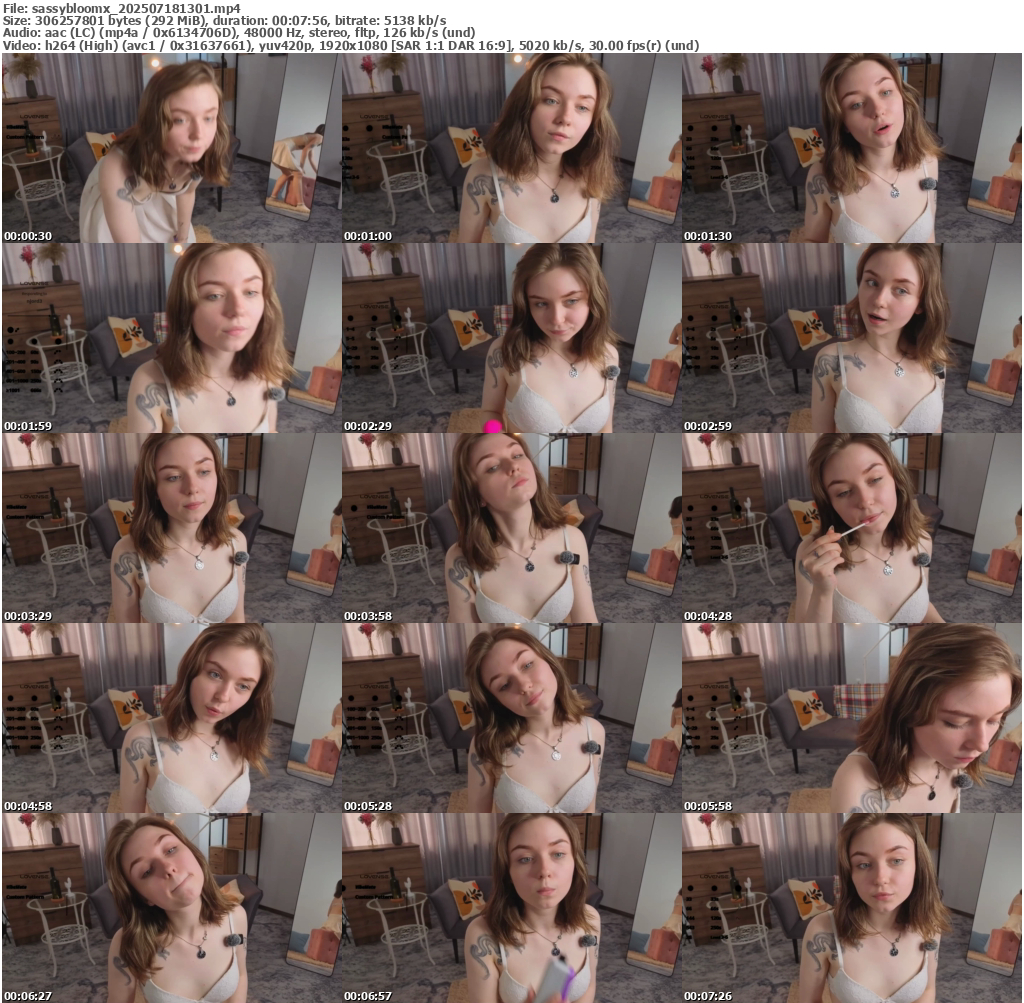
Task: Select the thumbnail timestamped 00:05:28
Action: click(x=511, y=718)
